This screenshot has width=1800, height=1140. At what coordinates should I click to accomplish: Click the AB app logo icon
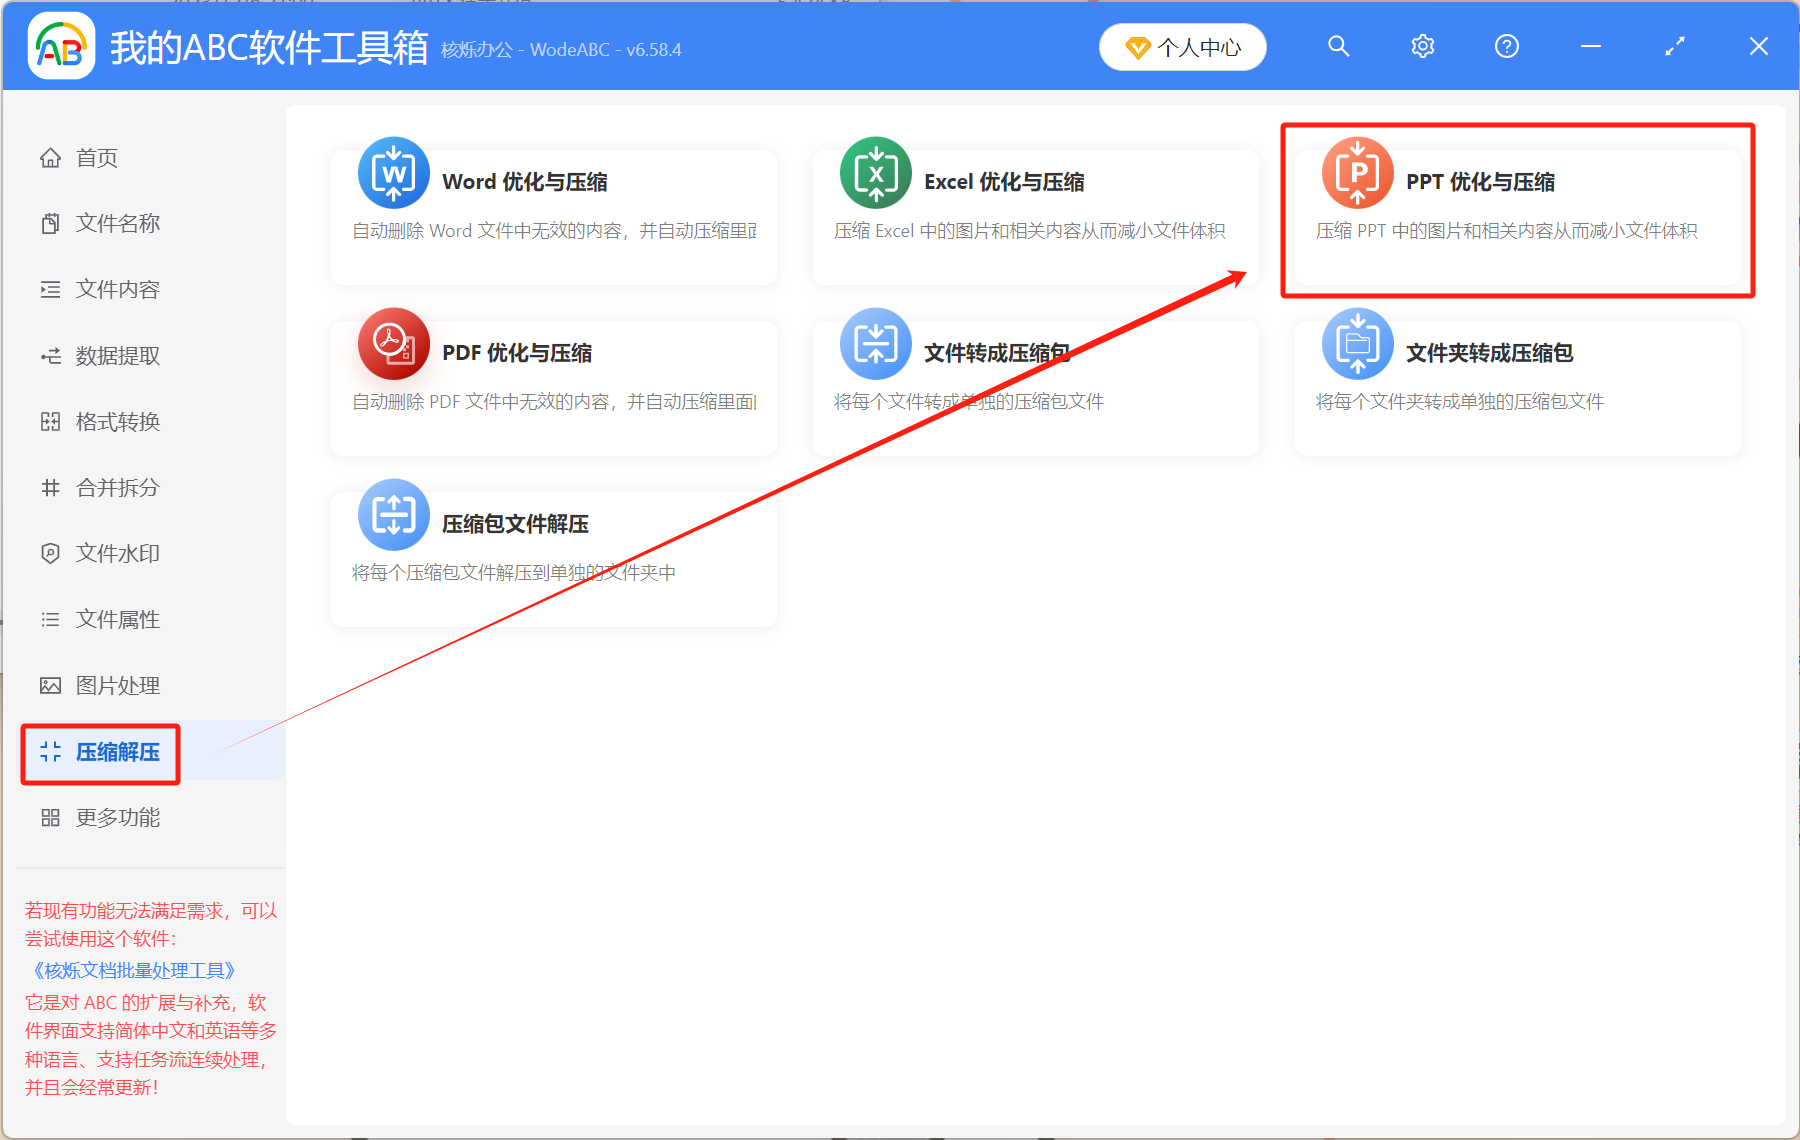[61, 45]
